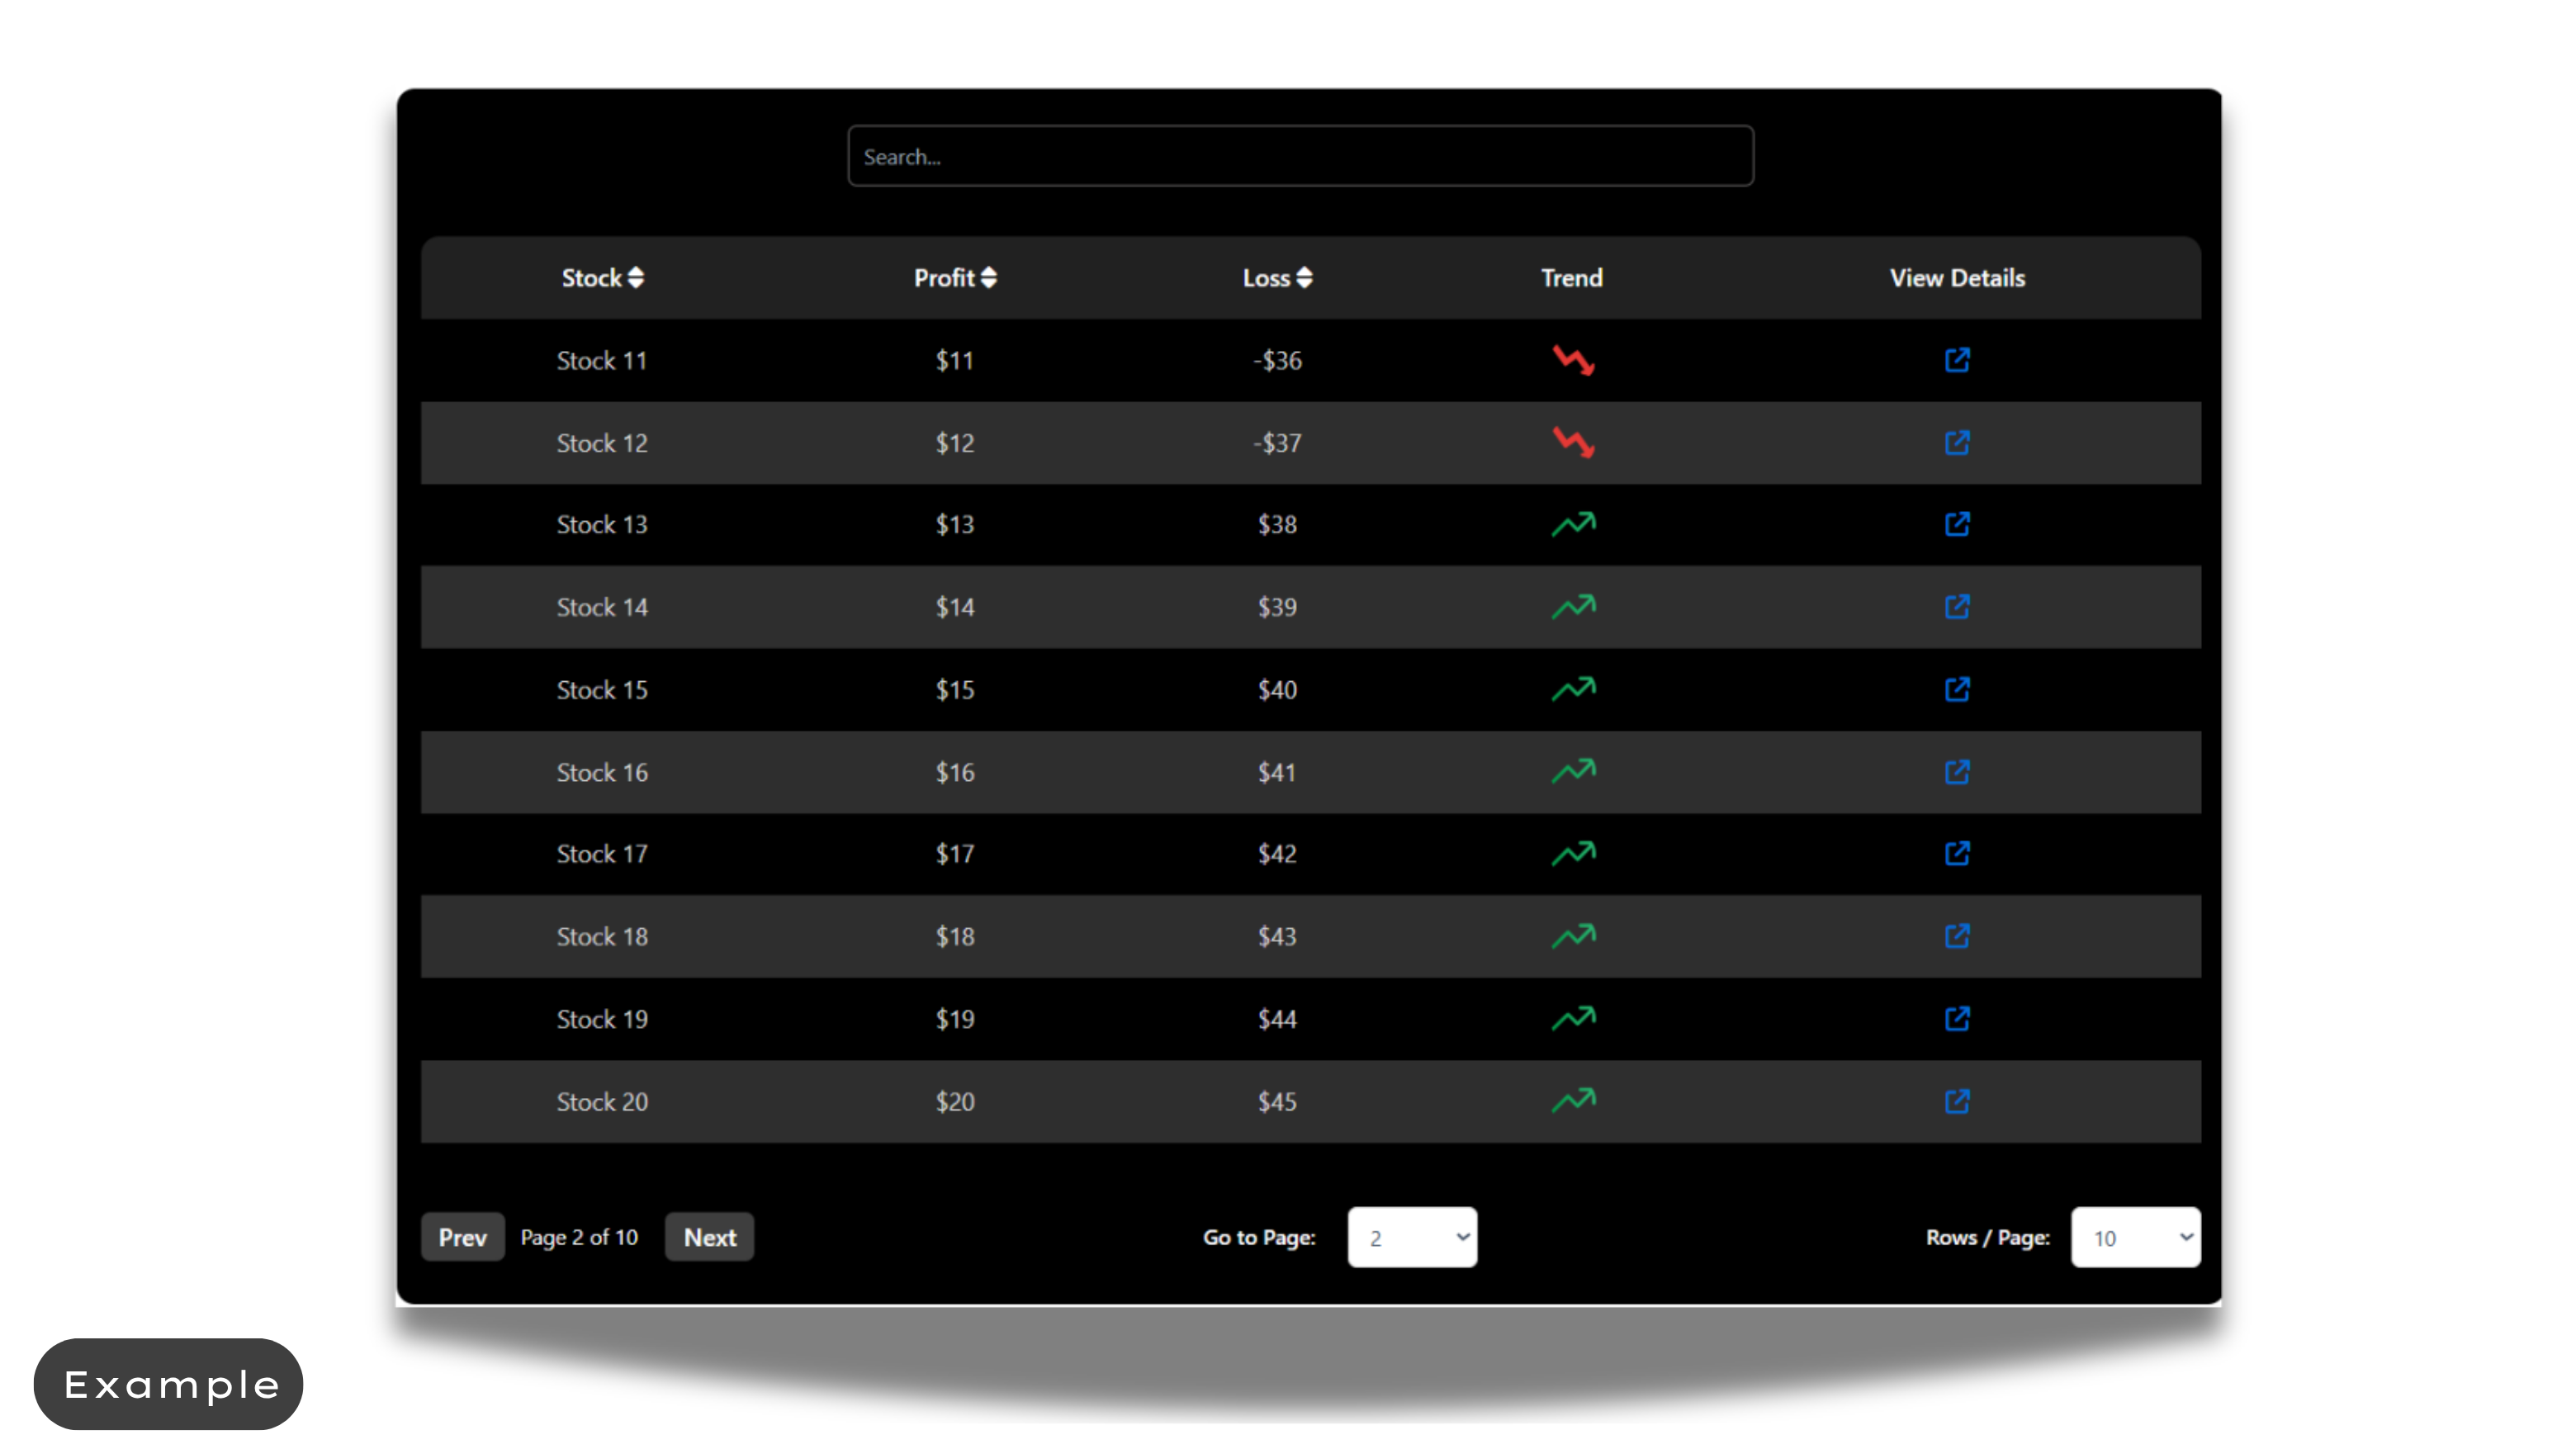Screen dimensions: 2576x1449
Task: Open the Rows / Page dropdown
Action: point(2135,1237)
